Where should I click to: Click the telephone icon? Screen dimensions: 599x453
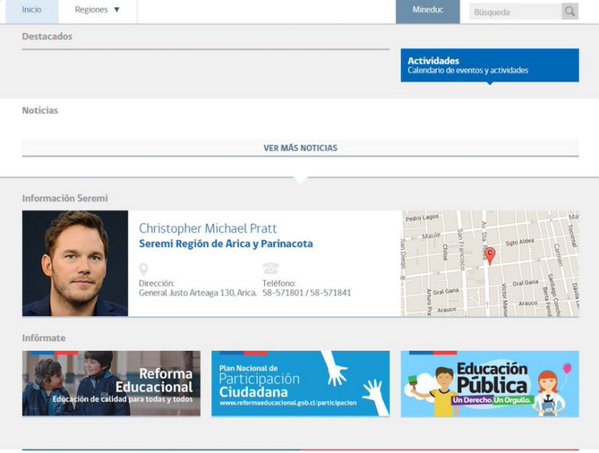(270, 269)
